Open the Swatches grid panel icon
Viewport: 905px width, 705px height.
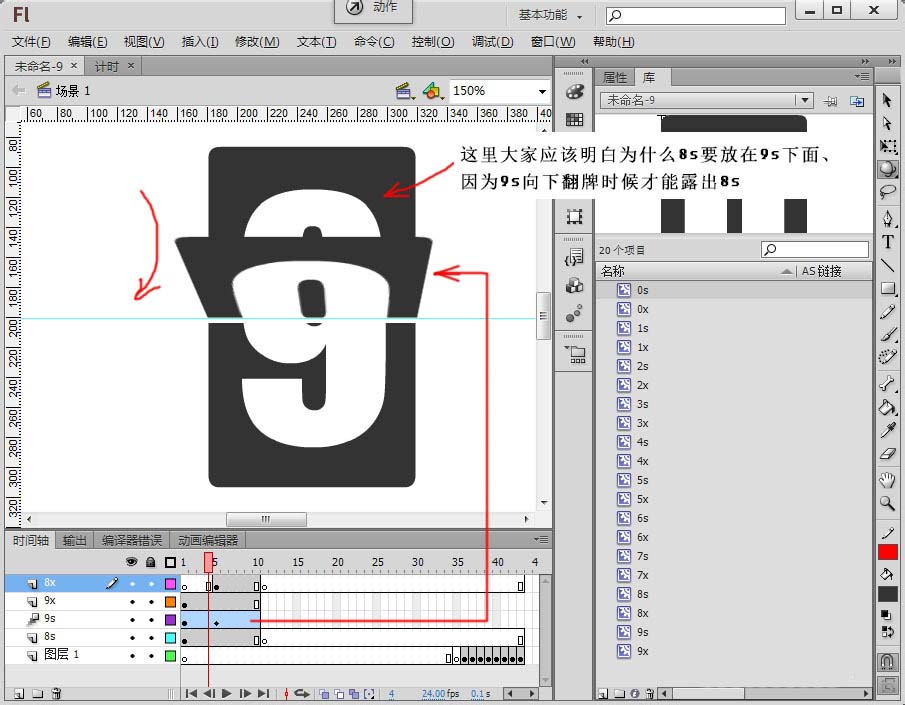point(574,120)
